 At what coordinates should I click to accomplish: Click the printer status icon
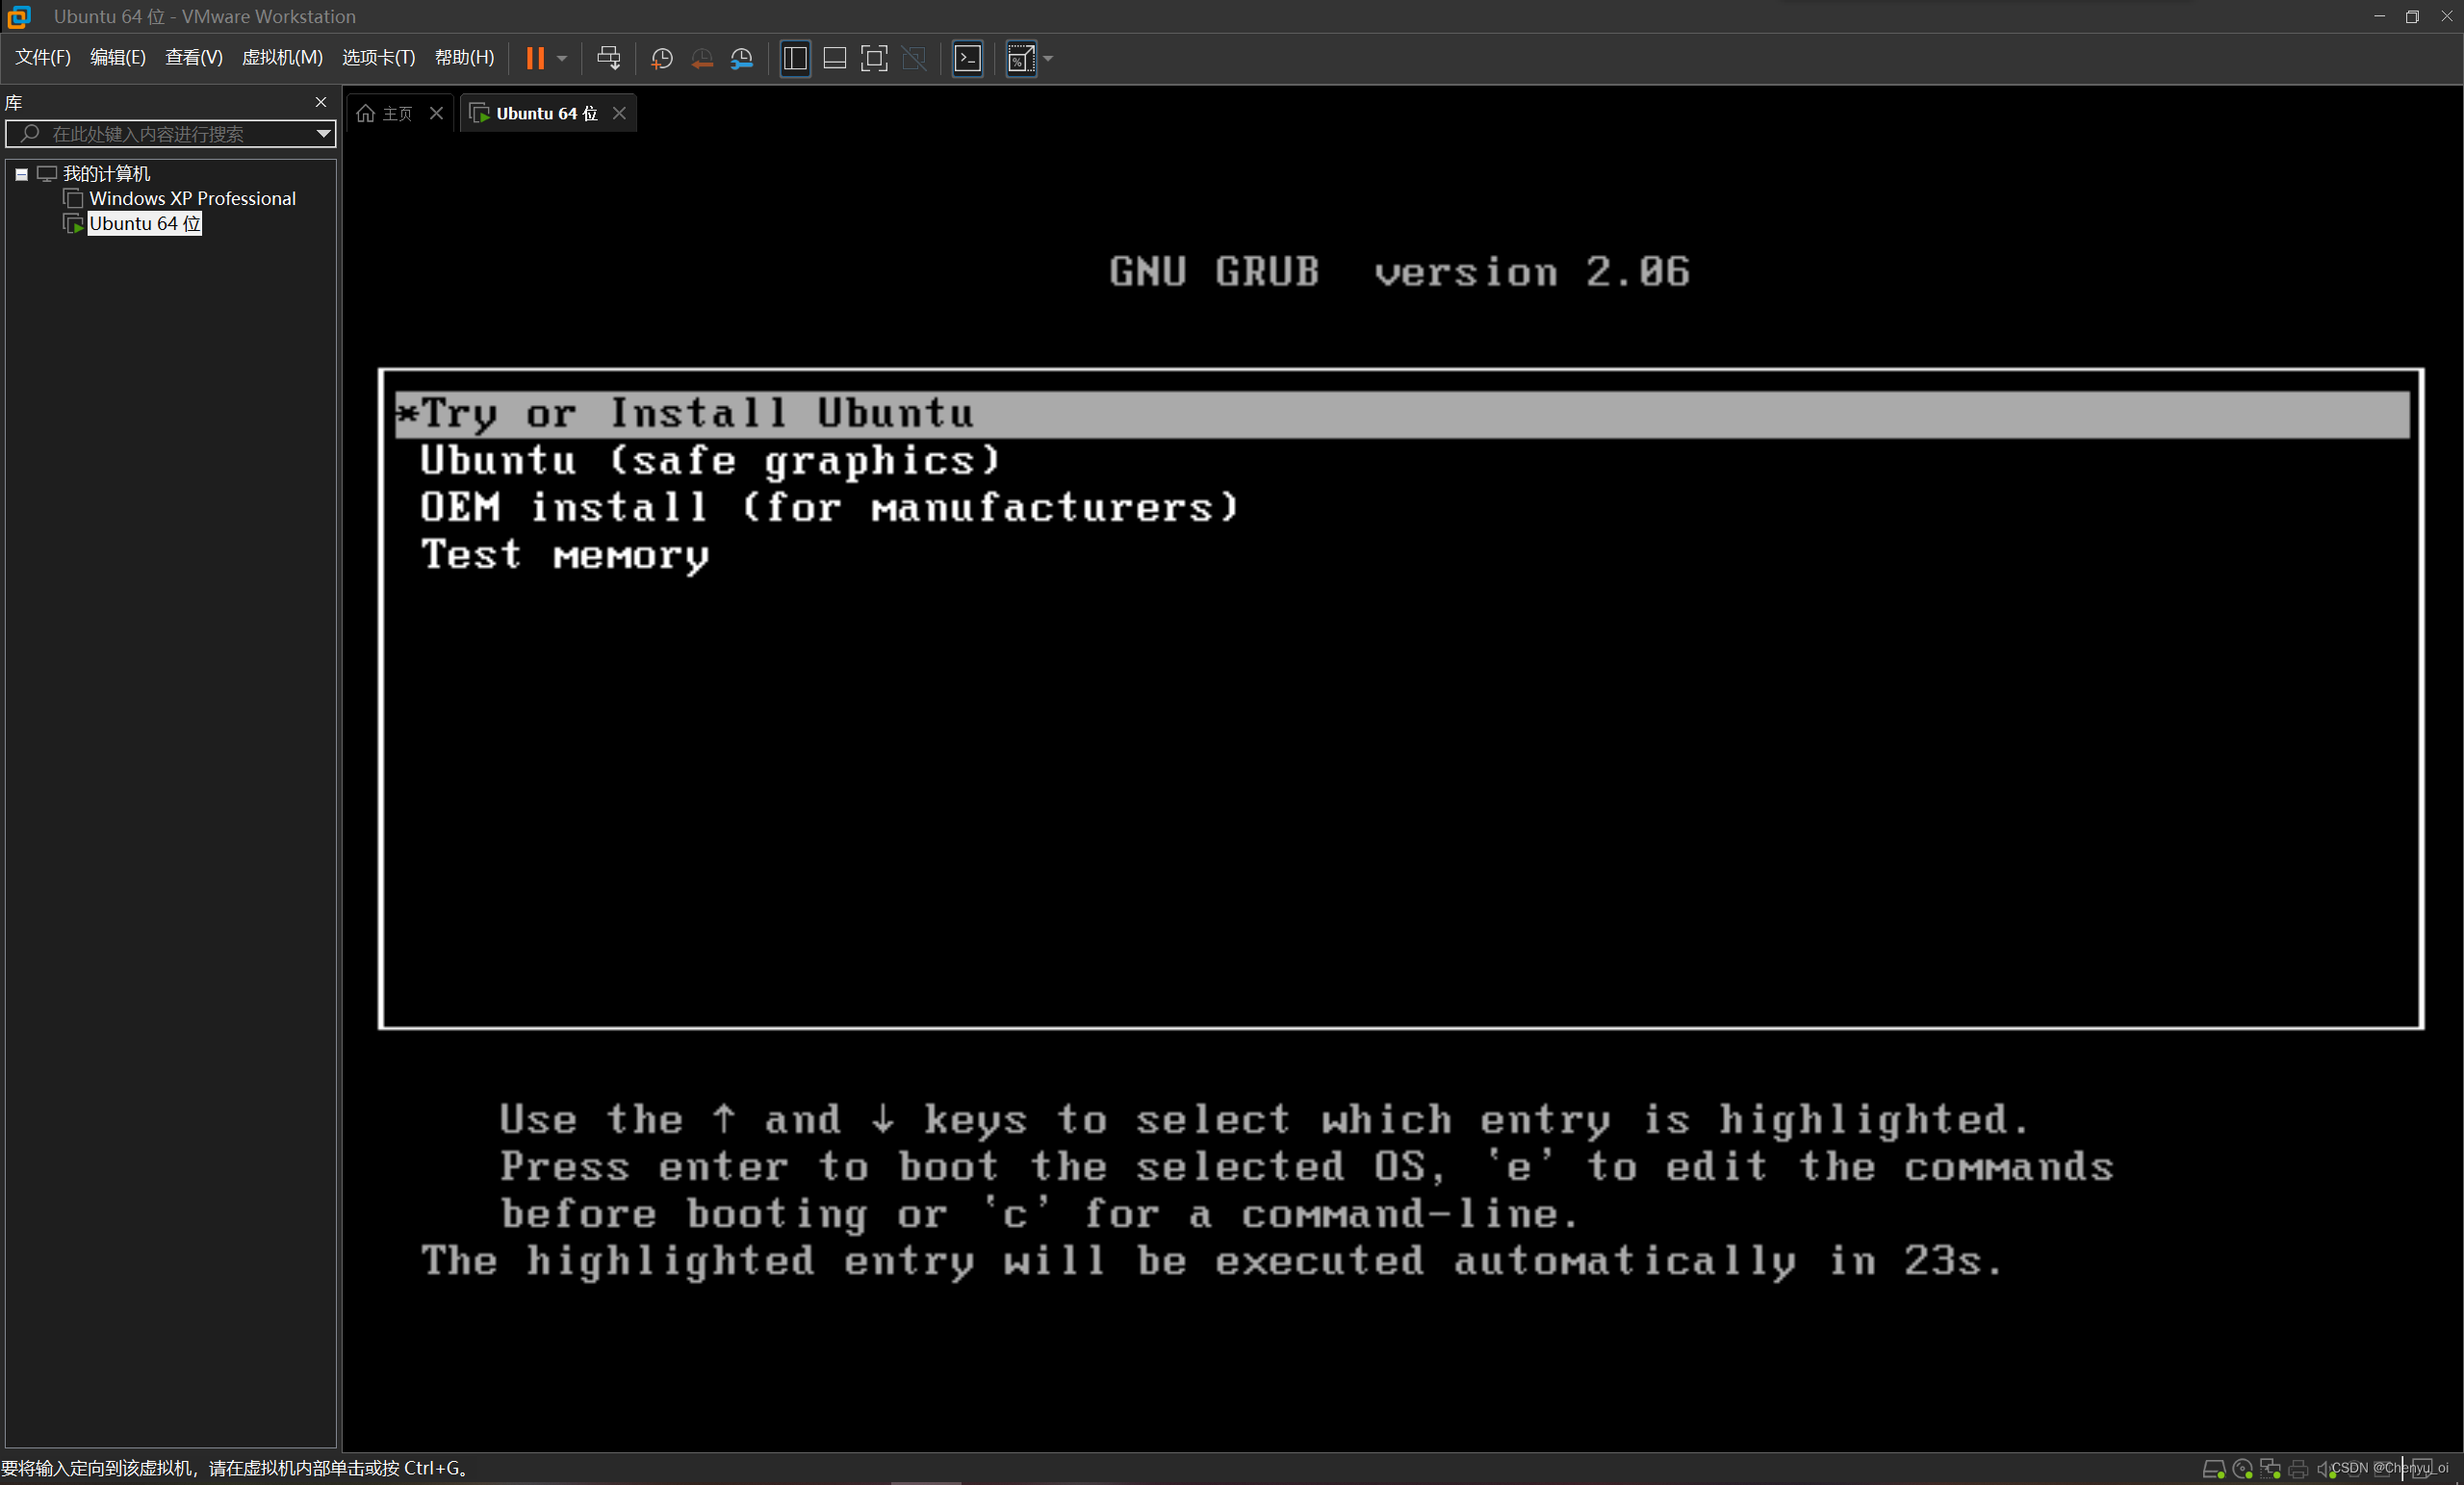[2298, 1469]
